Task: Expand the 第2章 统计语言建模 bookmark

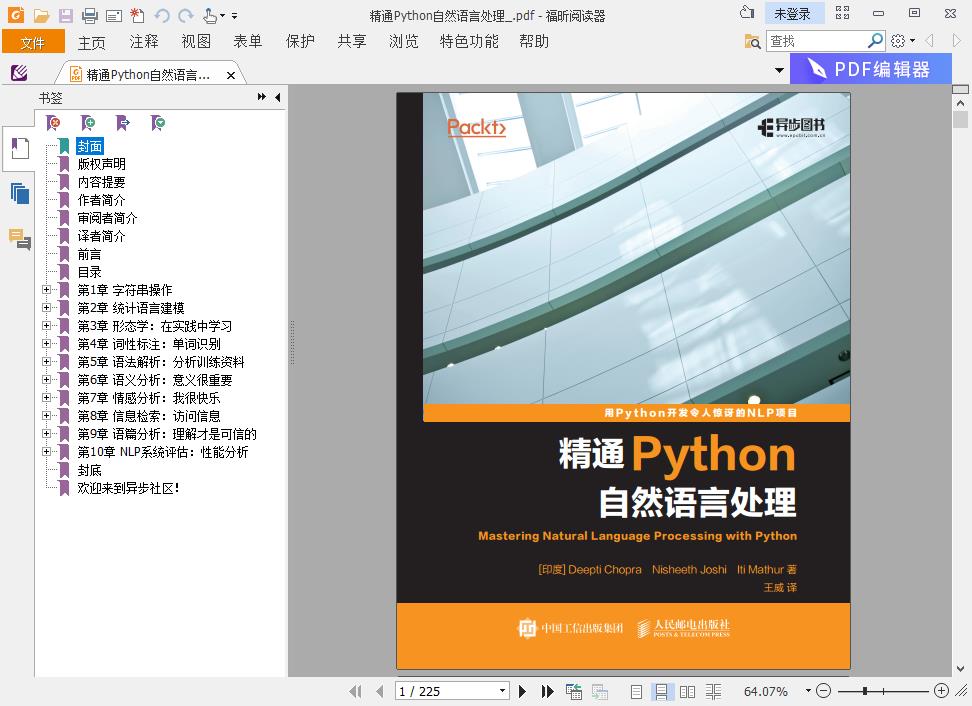Action: tap(46, 307)
